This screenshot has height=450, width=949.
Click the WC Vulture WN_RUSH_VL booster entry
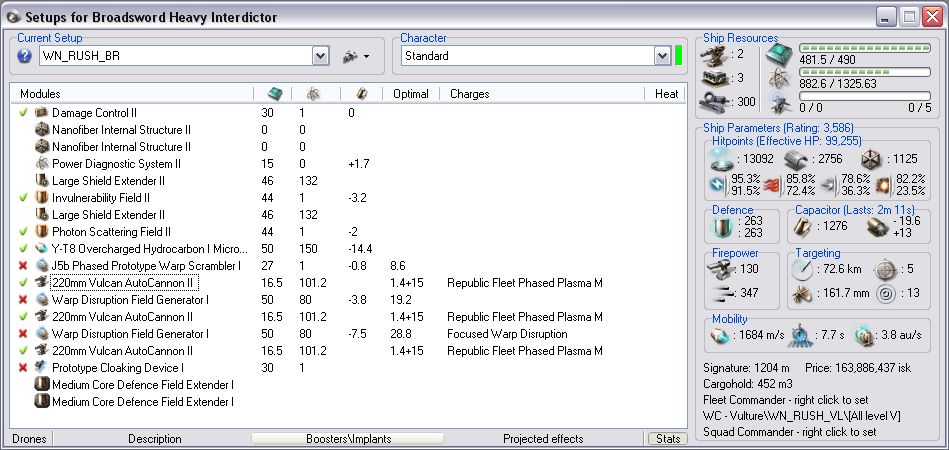[x=801, y=416]
